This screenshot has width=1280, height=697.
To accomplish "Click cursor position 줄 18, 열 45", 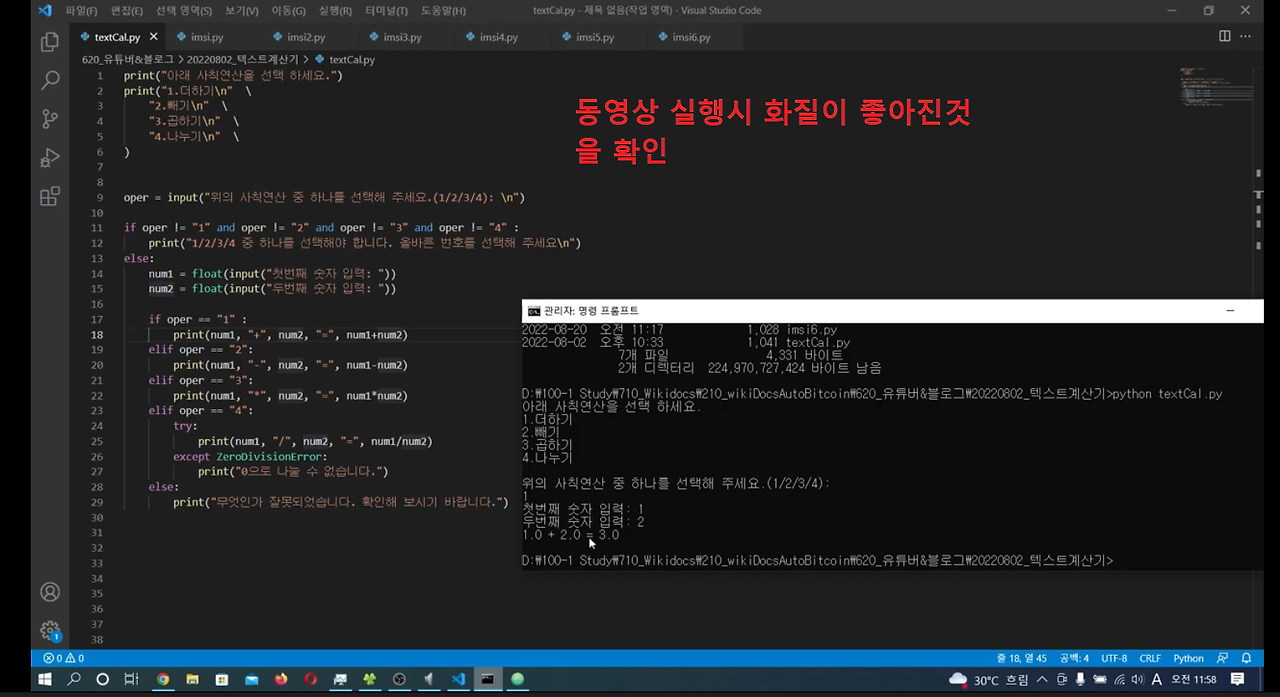I will 1021,658.
